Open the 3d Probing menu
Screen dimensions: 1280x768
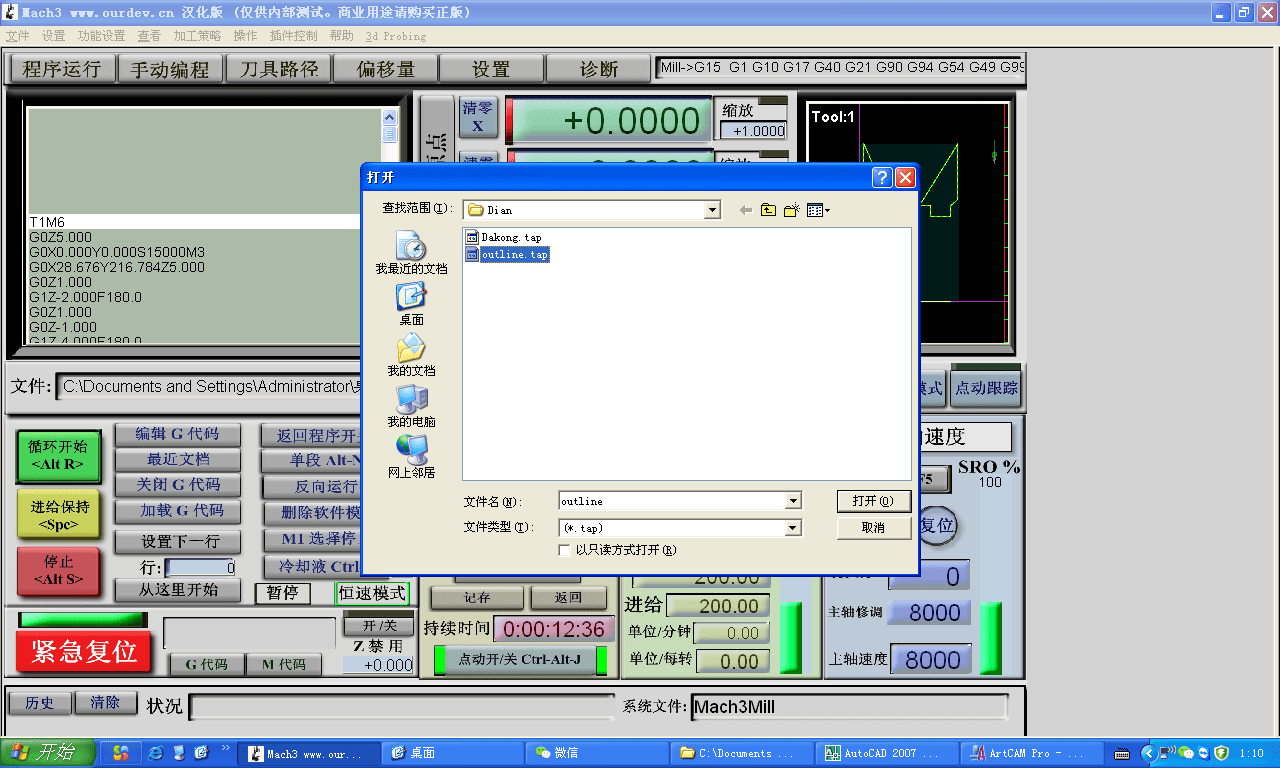coord(395,35)
